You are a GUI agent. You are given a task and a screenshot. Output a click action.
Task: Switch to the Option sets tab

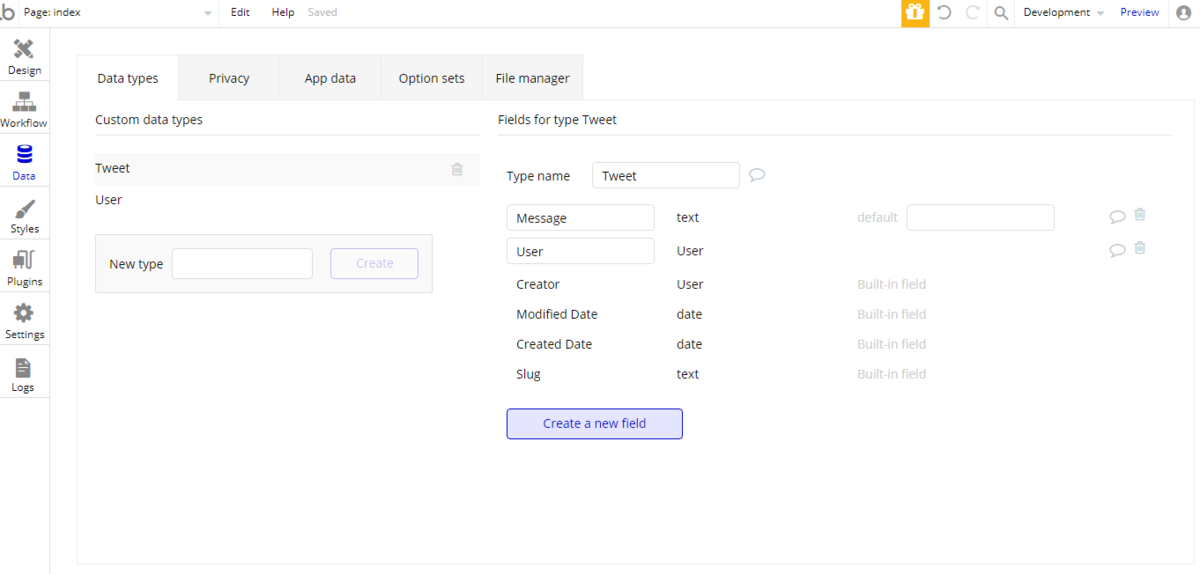(431, 78)
